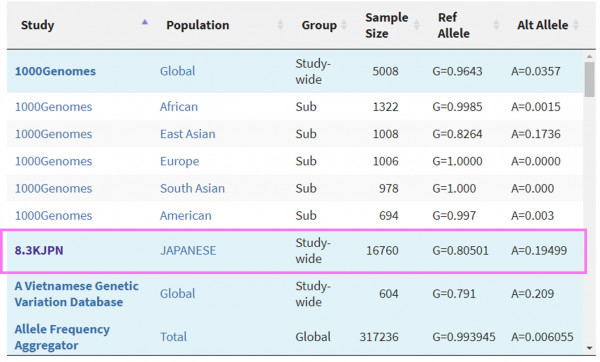Viewport: 600px width, 362px height.
Task: Click the African population link
Action: [x=179, y=106]
